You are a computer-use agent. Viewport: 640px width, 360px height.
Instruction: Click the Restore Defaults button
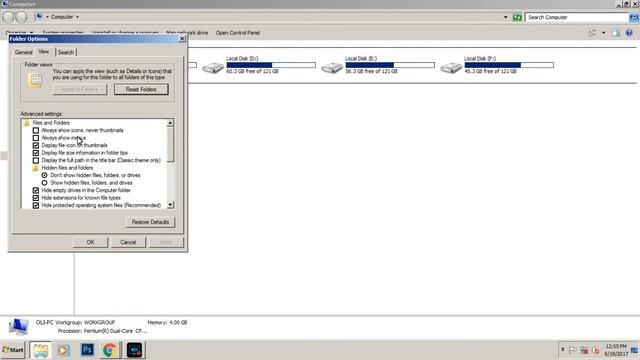click(150, 222)
